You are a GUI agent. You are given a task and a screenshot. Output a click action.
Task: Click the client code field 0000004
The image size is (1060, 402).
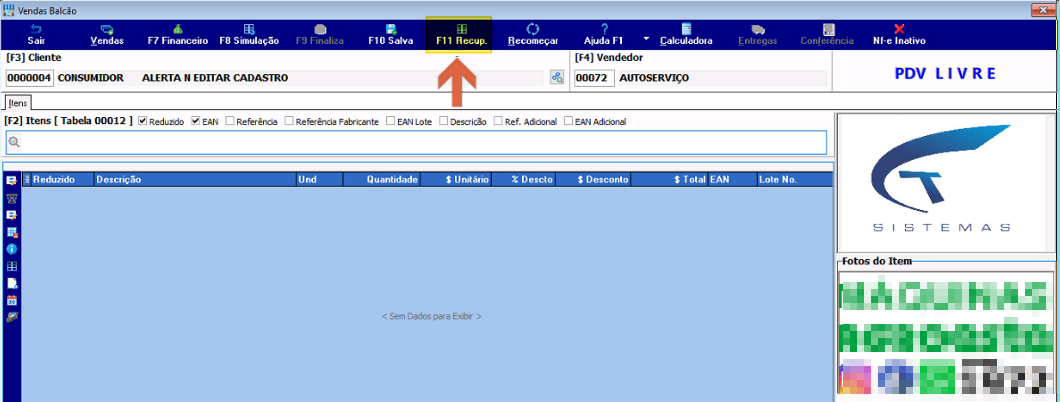point(29,78)
